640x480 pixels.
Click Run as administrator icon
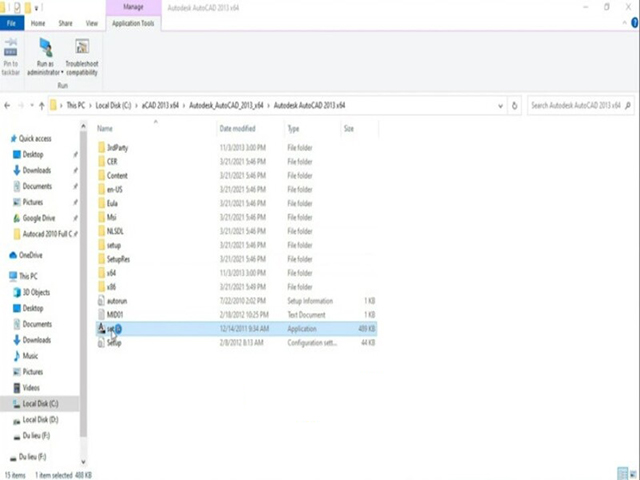[45, 47]
